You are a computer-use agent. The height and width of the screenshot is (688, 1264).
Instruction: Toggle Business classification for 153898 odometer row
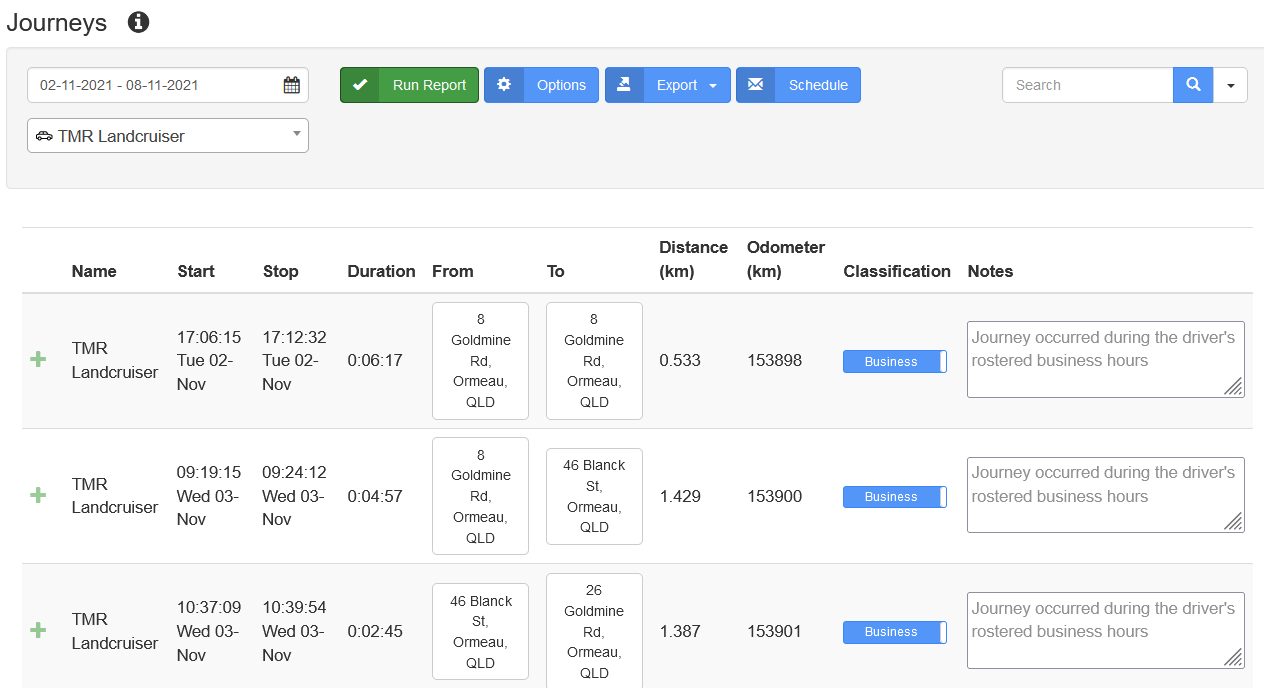click(895, 361)
